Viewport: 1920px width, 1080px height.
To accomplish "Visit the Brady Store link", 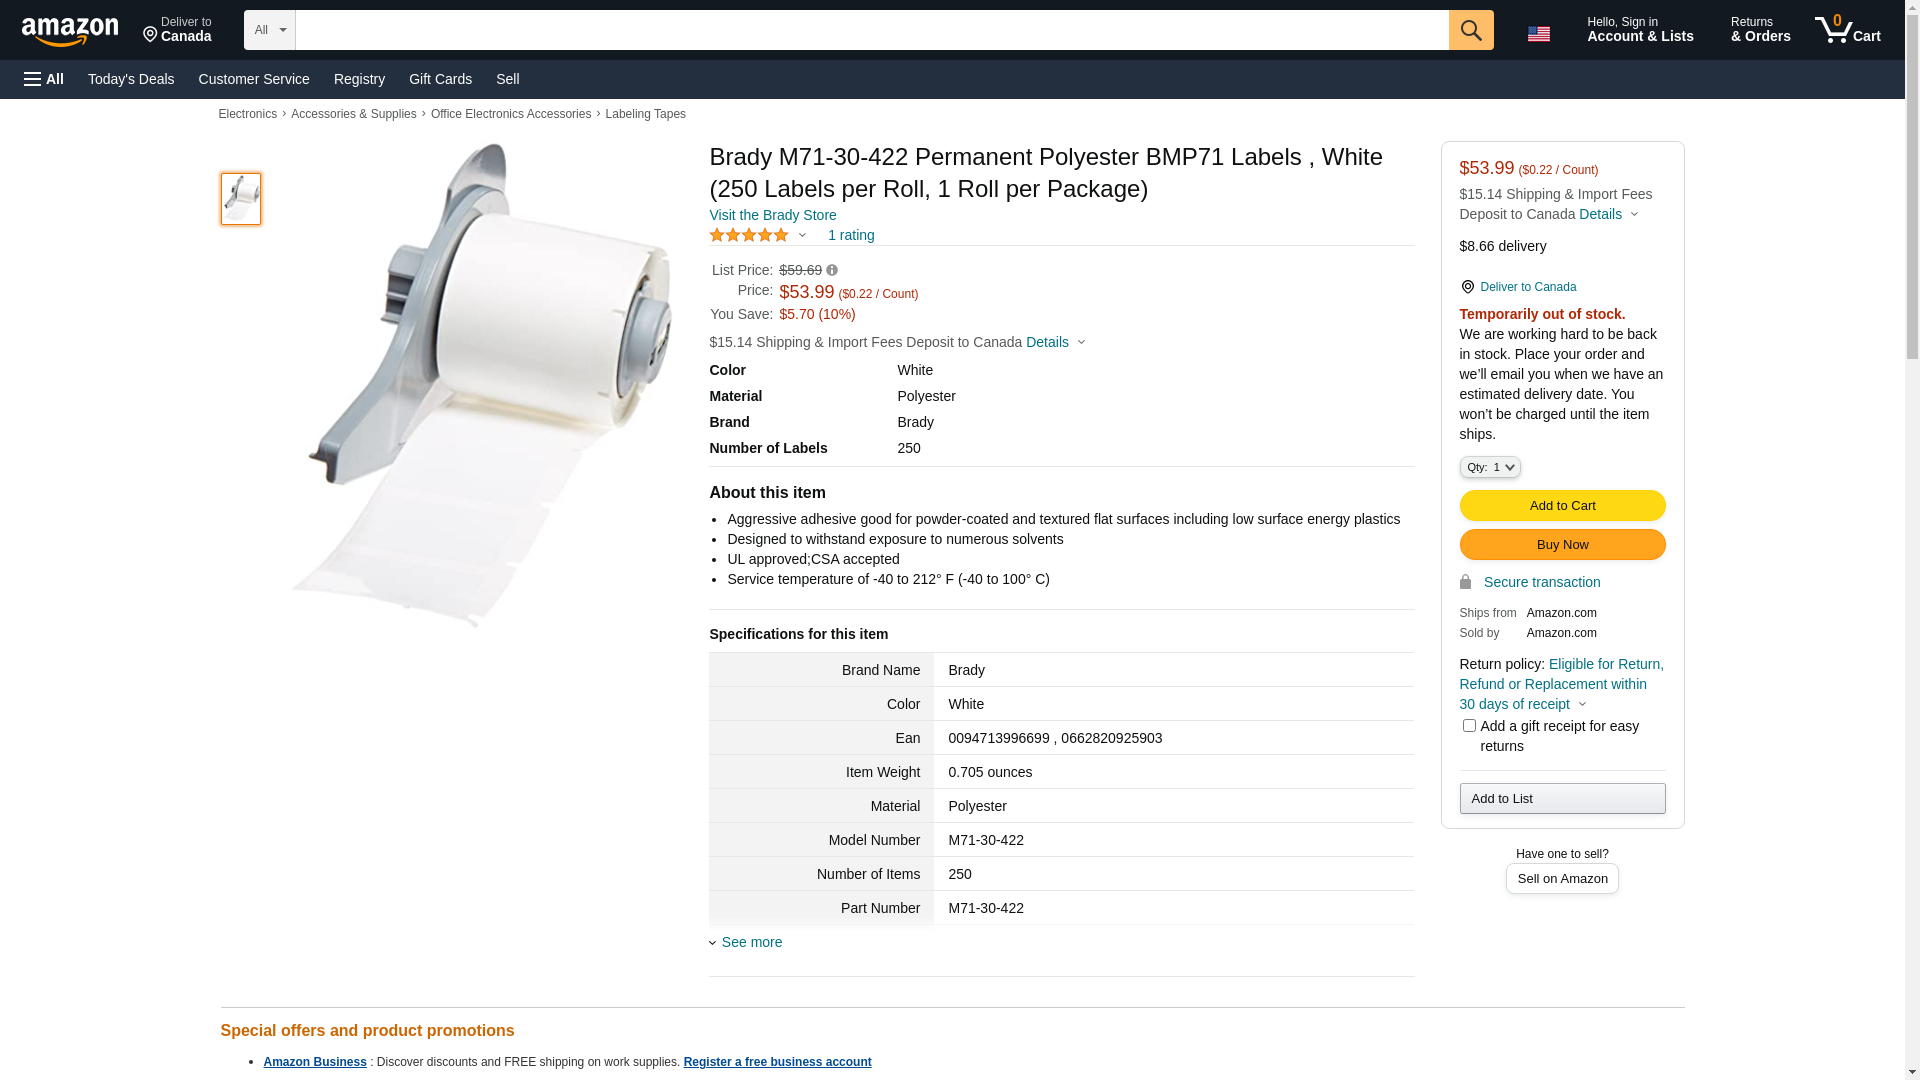I will tap(772, 215).
